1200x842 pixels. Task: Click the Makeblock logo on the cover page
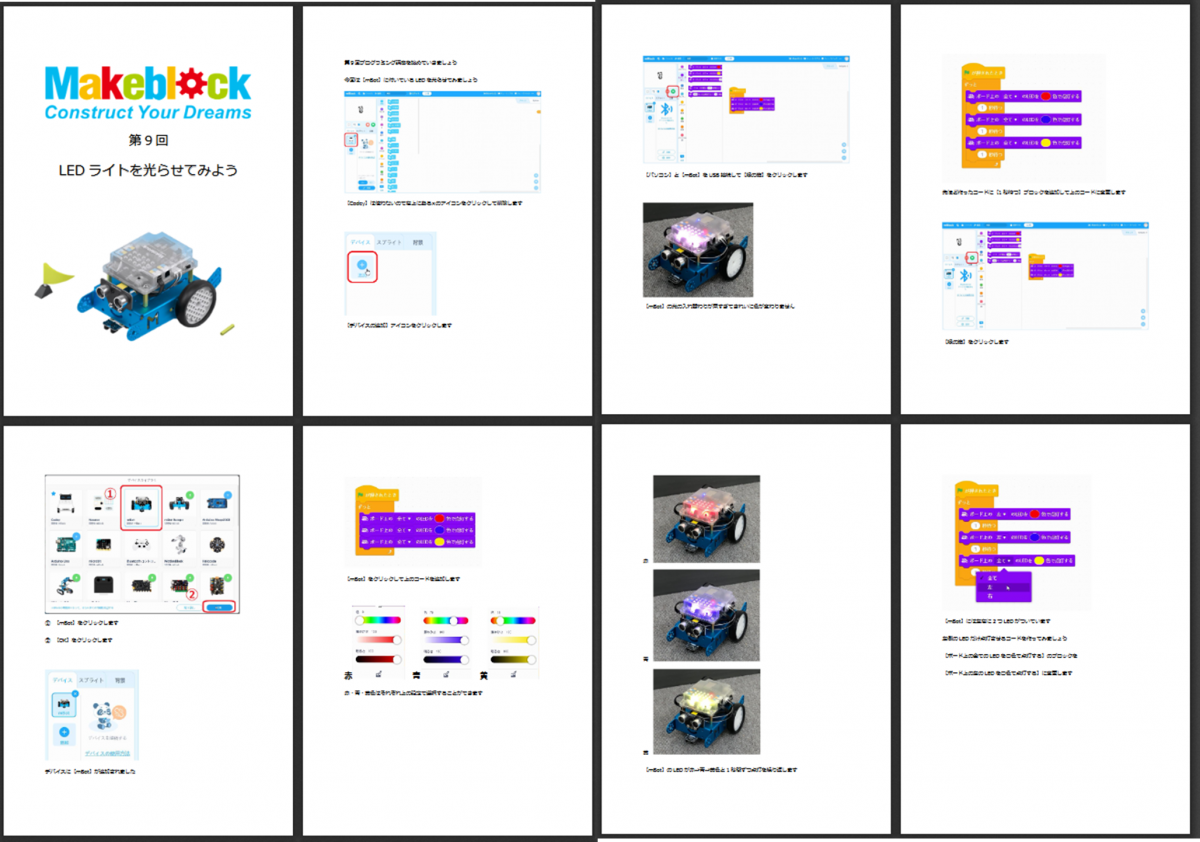tap(148, 82)
